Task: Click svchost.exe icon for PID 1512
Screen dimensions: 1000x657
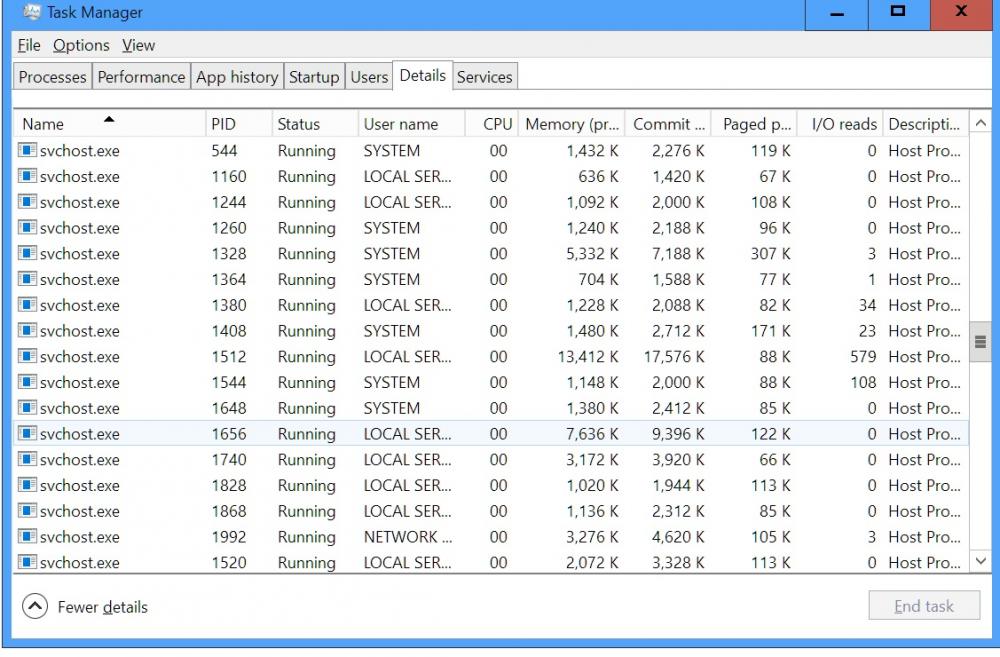Action: point(27,357)
